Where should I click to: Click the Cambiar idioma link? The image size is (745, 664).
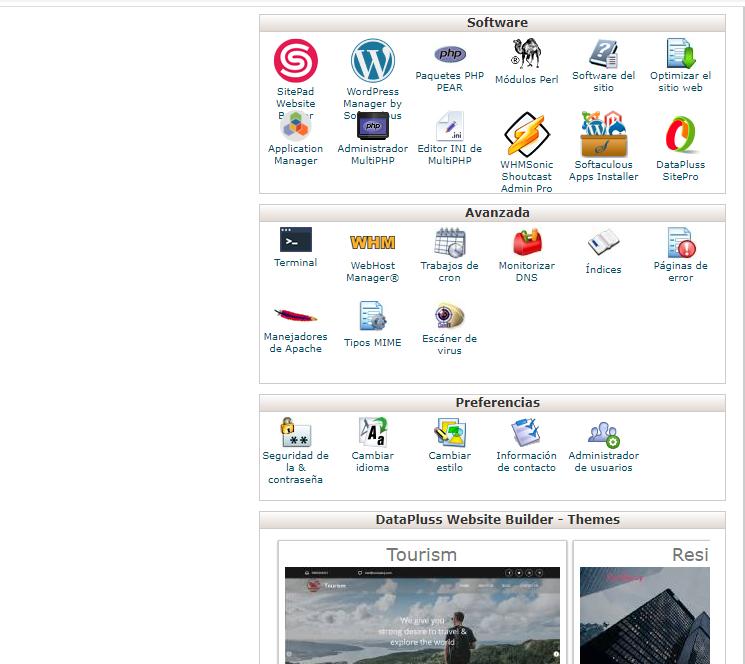[x=372, y=461]
